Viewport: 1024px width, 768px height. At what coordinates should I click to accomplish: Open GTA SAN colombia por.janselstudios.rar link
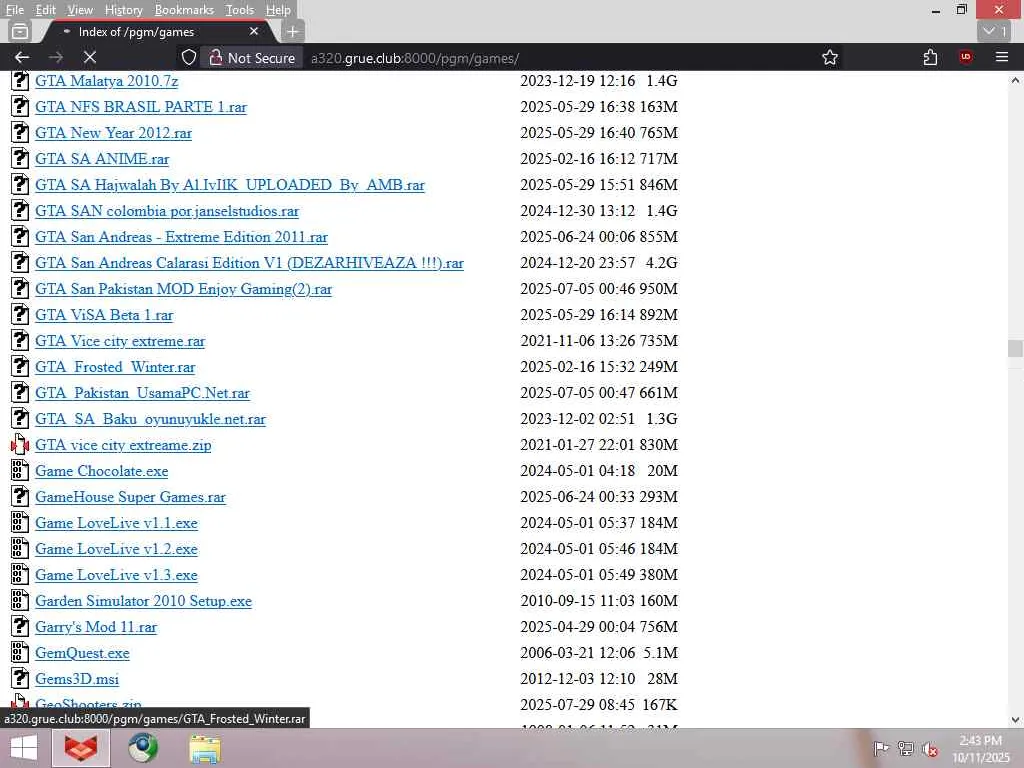pos(167,212)
